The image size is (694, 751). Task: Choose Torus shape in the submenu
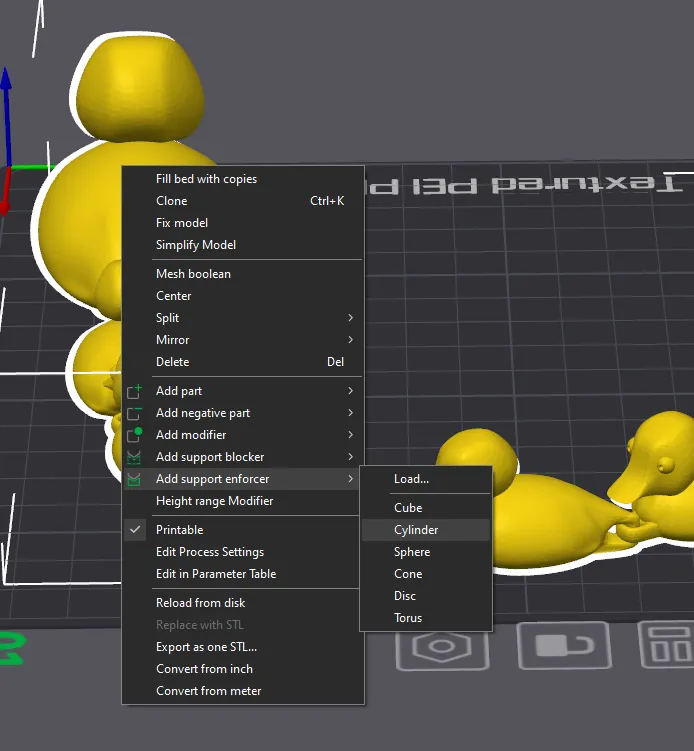[408, 618]
